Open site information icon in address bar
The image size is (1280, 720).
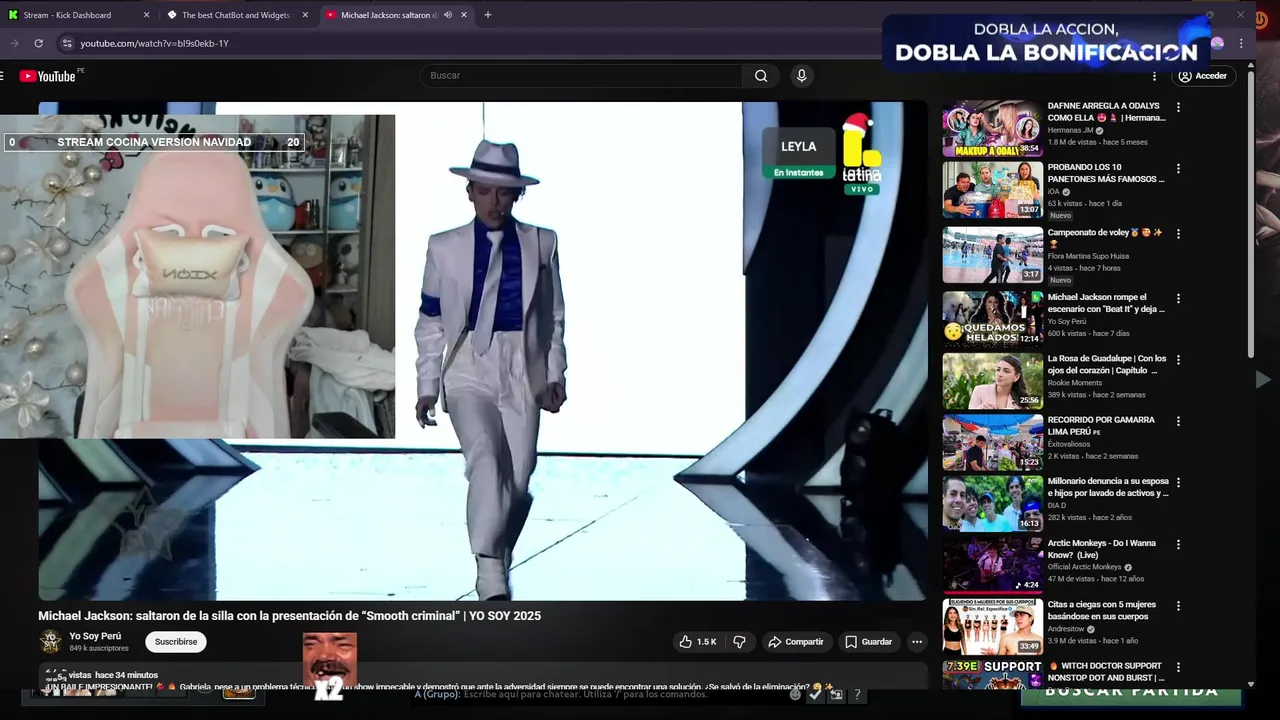67,43
